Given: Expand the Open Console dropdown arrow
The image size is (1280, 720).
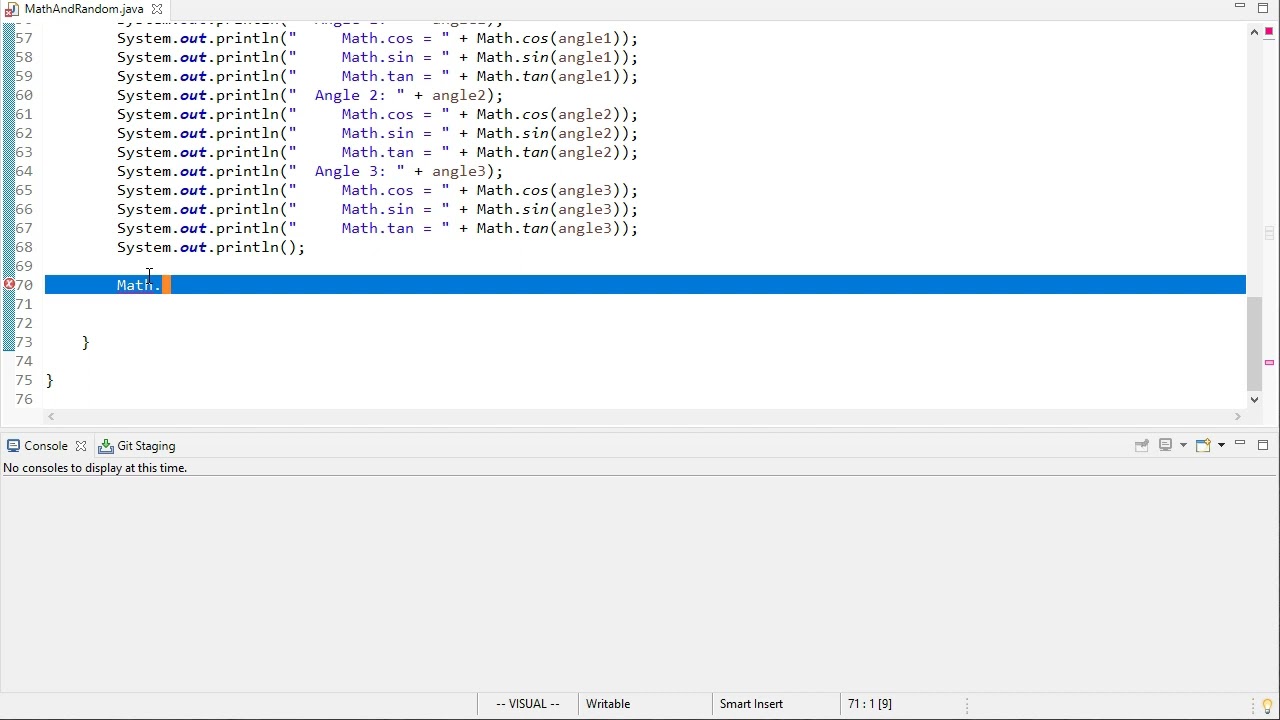Looking at the screenshot, I should (x=1221, y=445).
